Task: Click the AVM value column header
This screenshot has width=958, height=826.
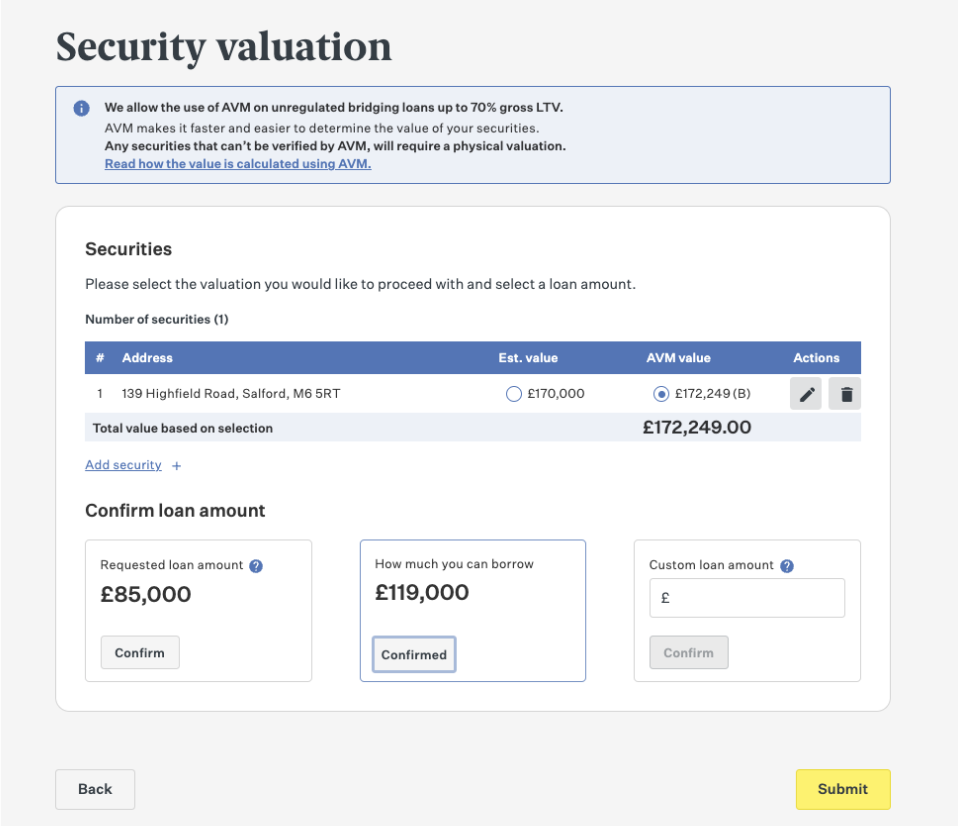Action: pos(678,358)
